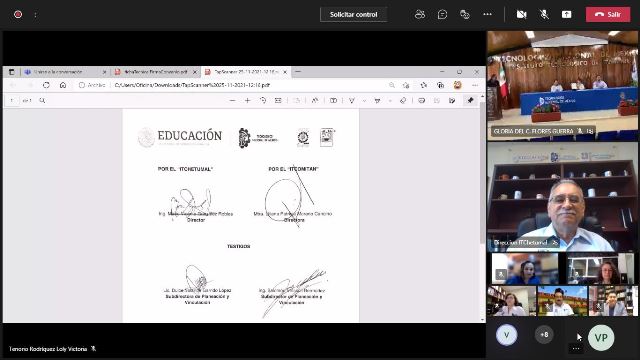Toggle the camera on

click(x=521, y=14)
